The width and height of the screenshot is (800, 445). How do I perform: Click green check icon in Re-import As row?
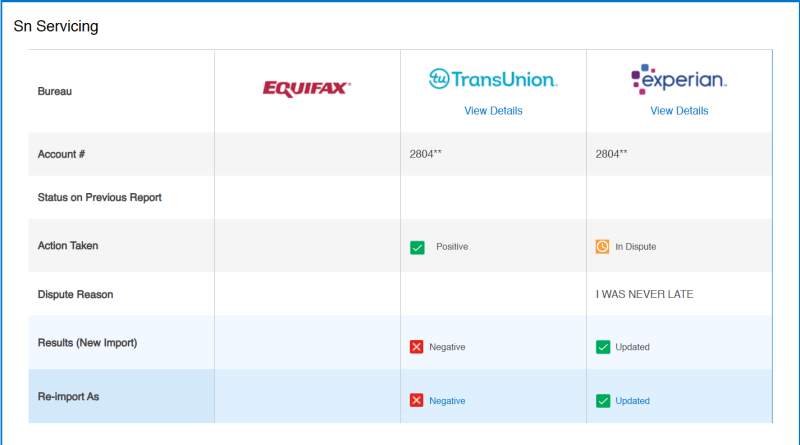click(x=603, y=401)
